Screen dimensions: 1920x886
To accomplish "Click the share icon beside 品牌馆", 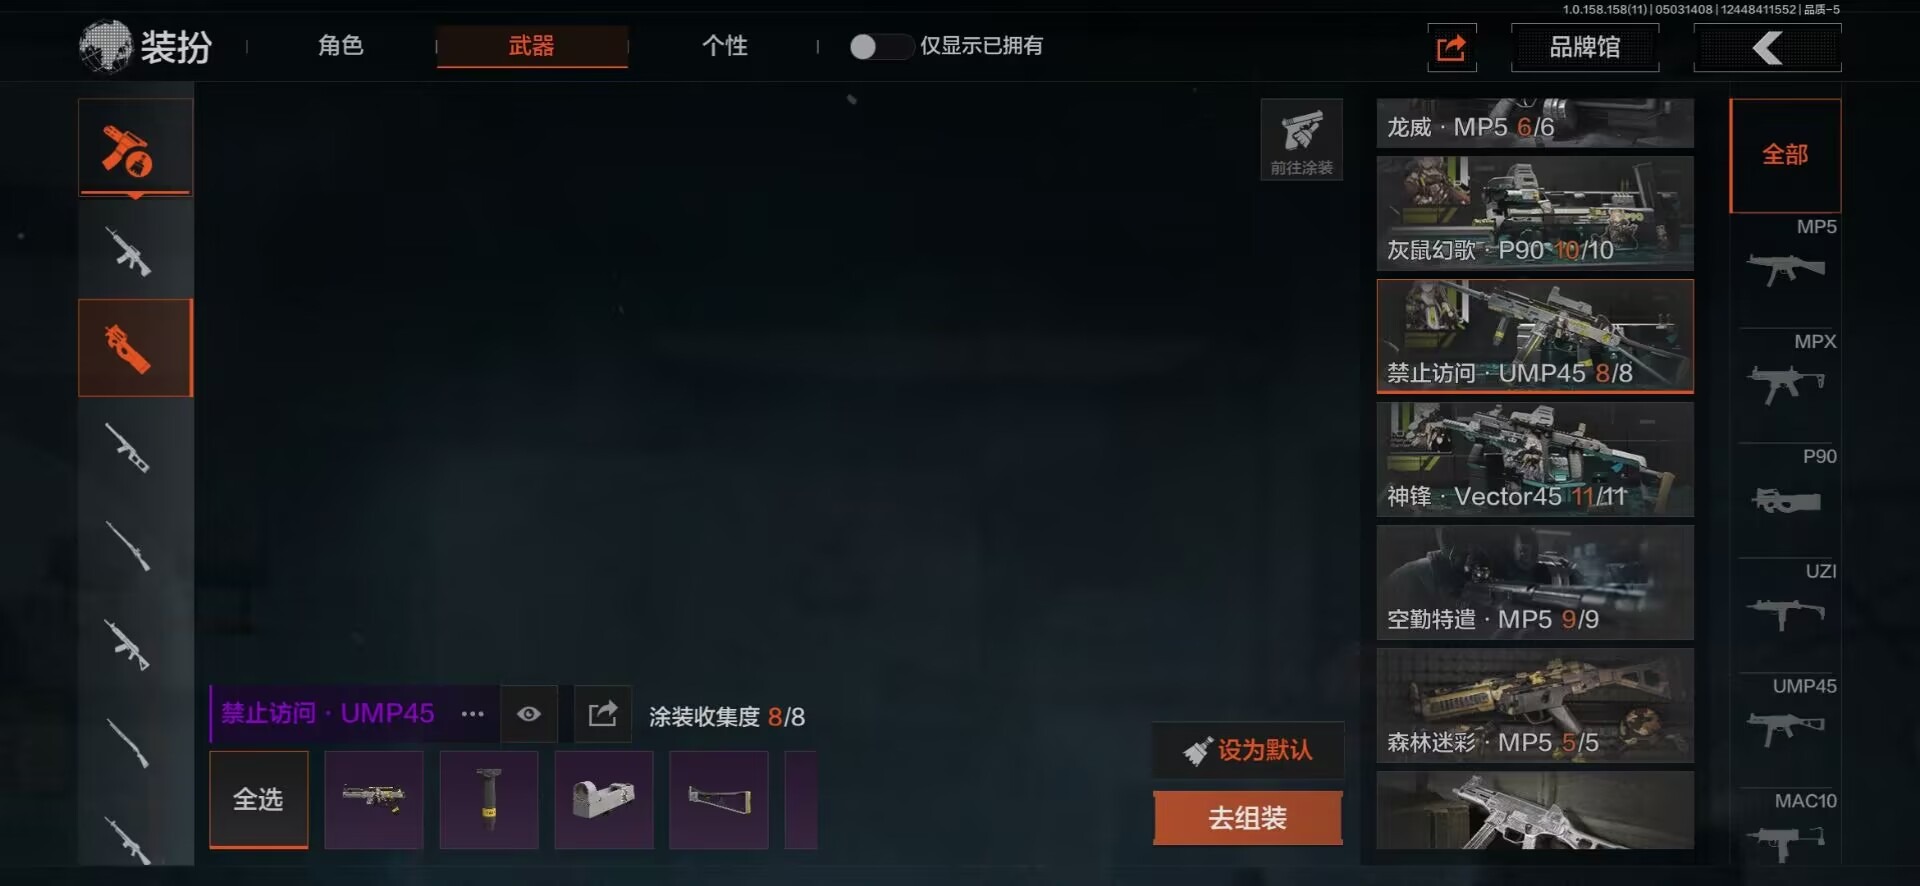I will (x=1451, y=47).
